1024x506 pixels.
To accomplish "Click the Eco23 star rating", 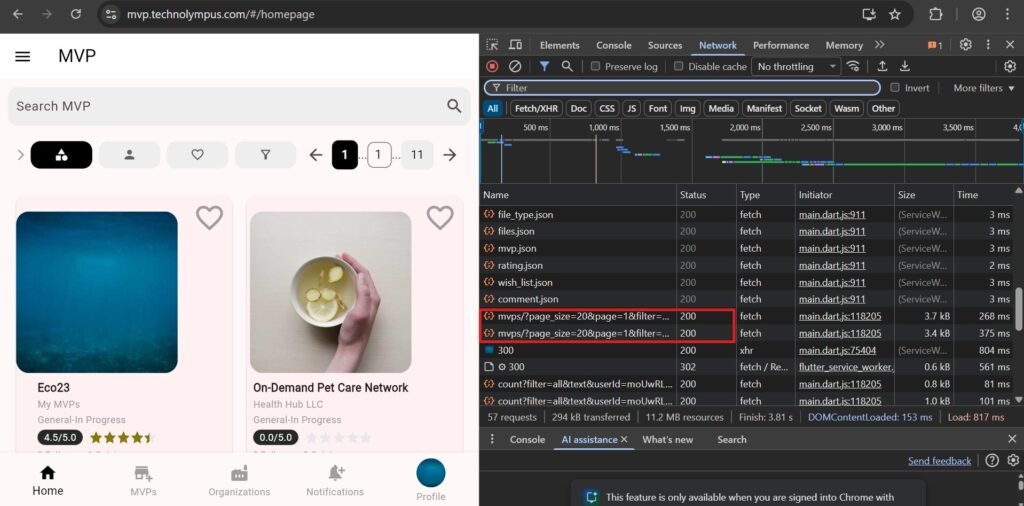I will [x=121, y=437].
